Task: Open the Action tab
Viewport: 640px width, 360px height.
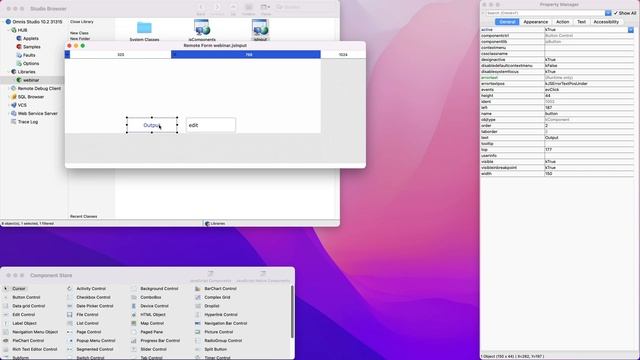Action: point(562,22)
